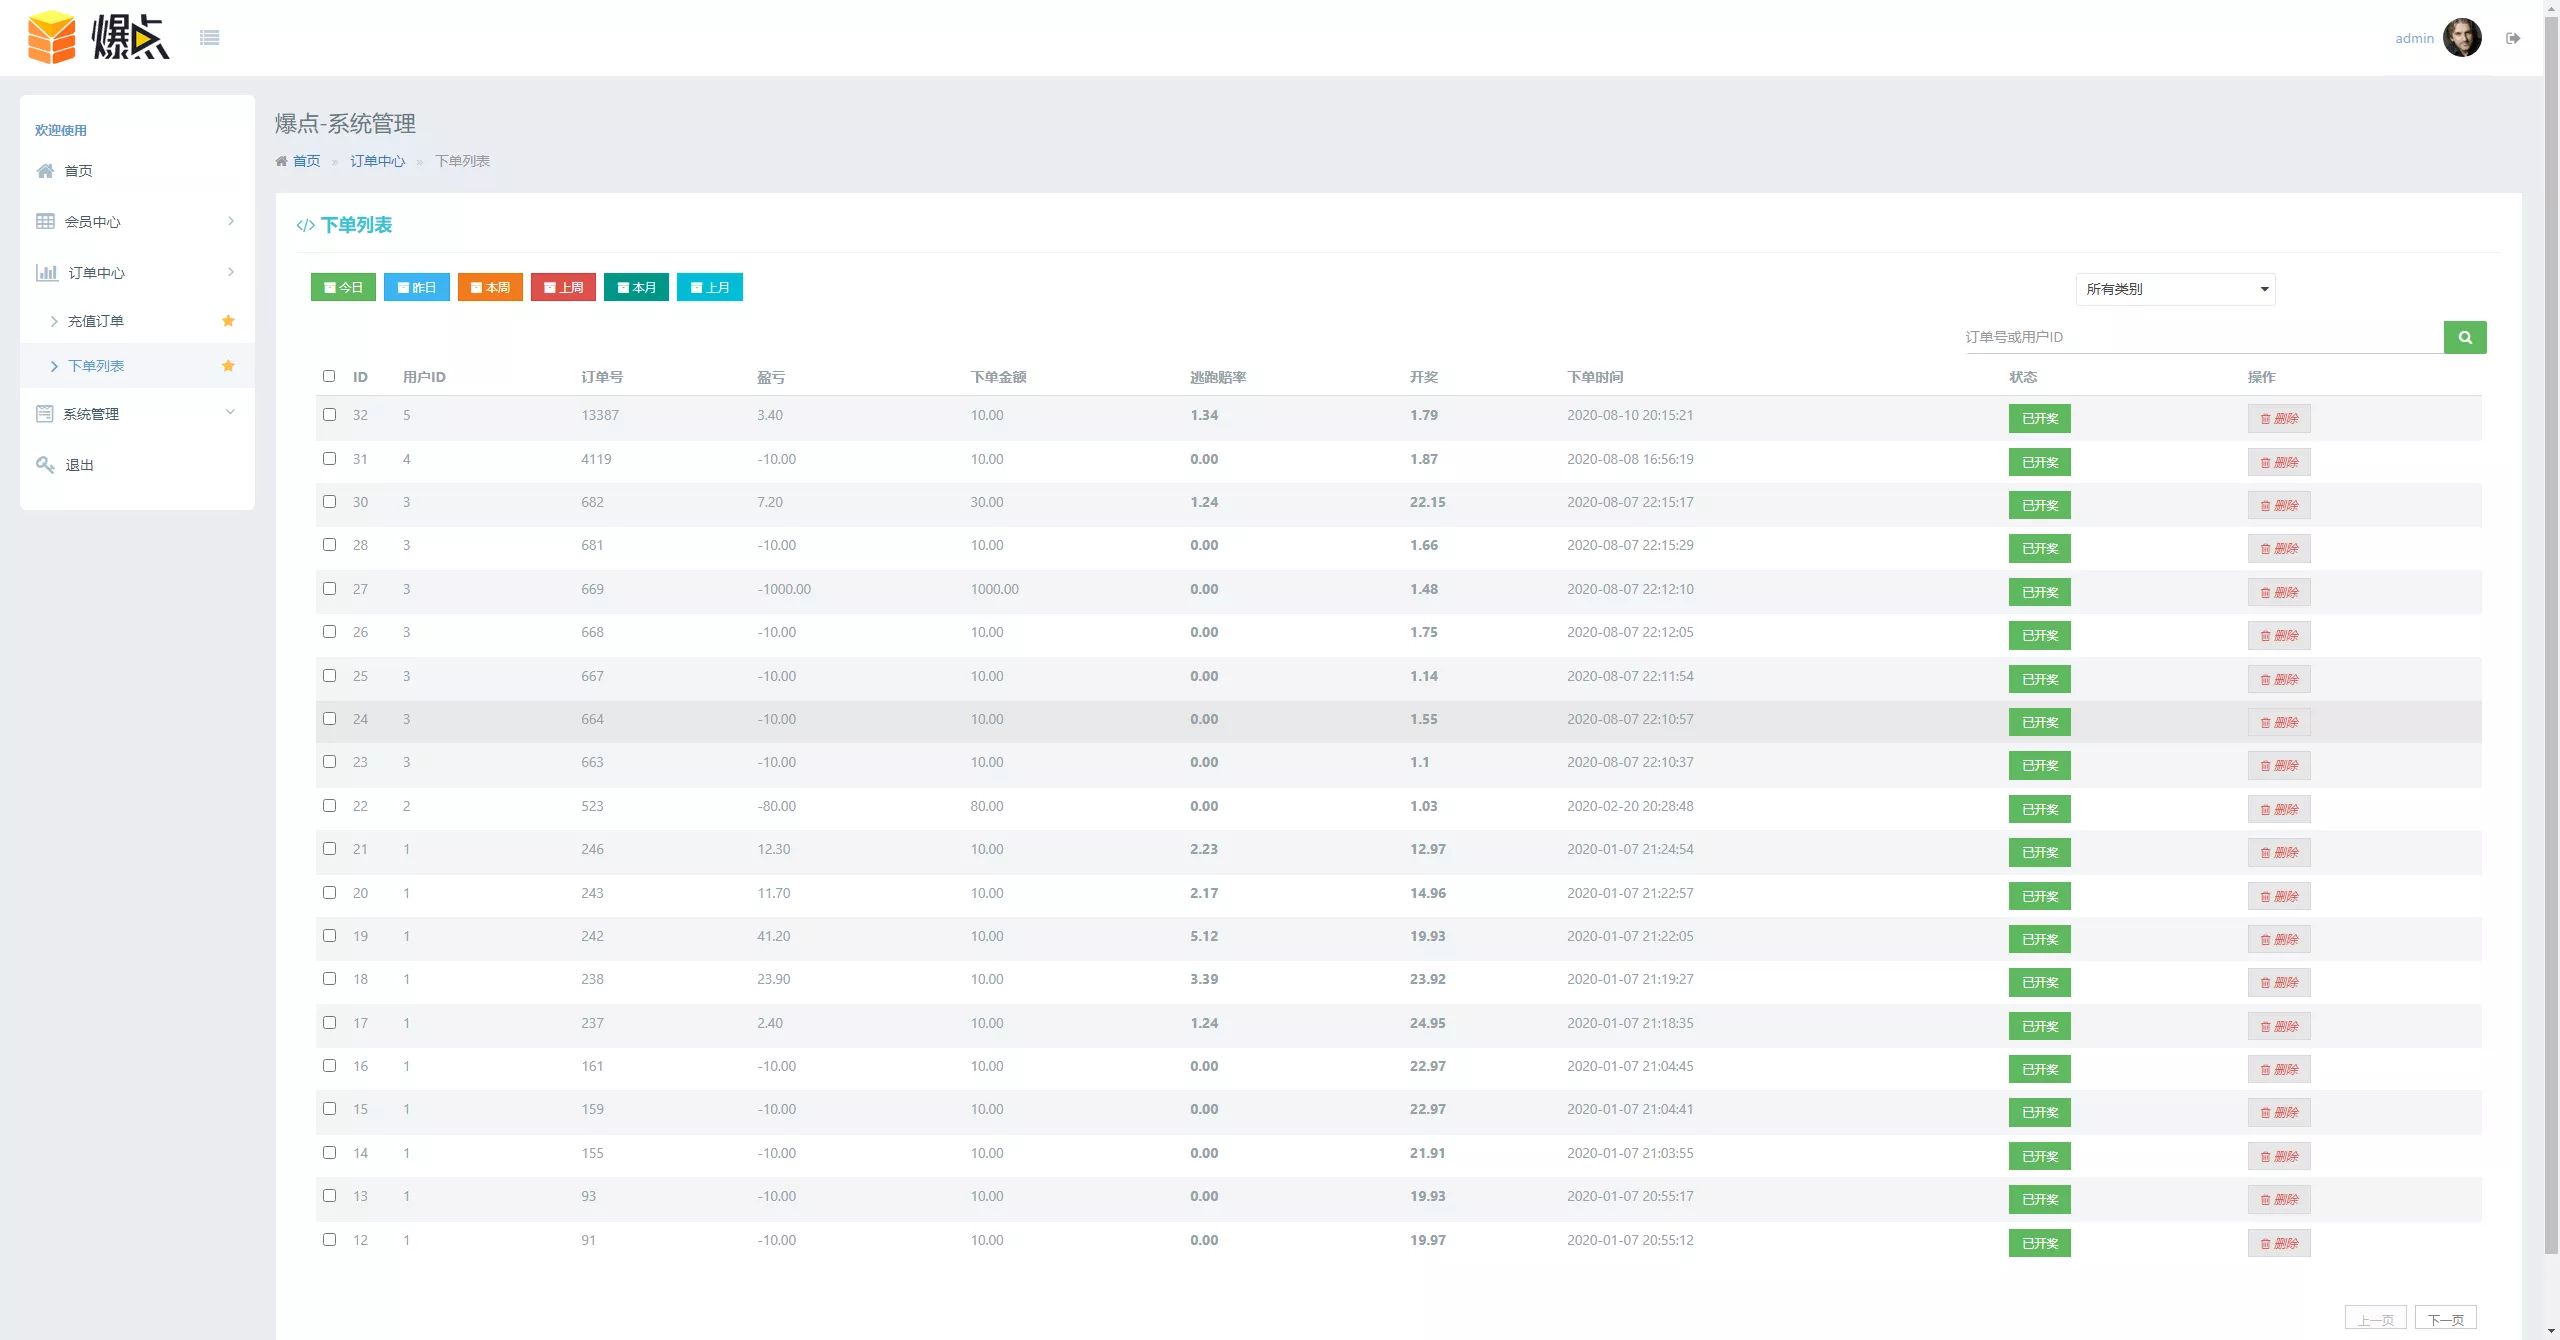Click the logout icon next to admin avatar
The height and width of the screenshot is (1340, 2560).
tap(2513, 38)
